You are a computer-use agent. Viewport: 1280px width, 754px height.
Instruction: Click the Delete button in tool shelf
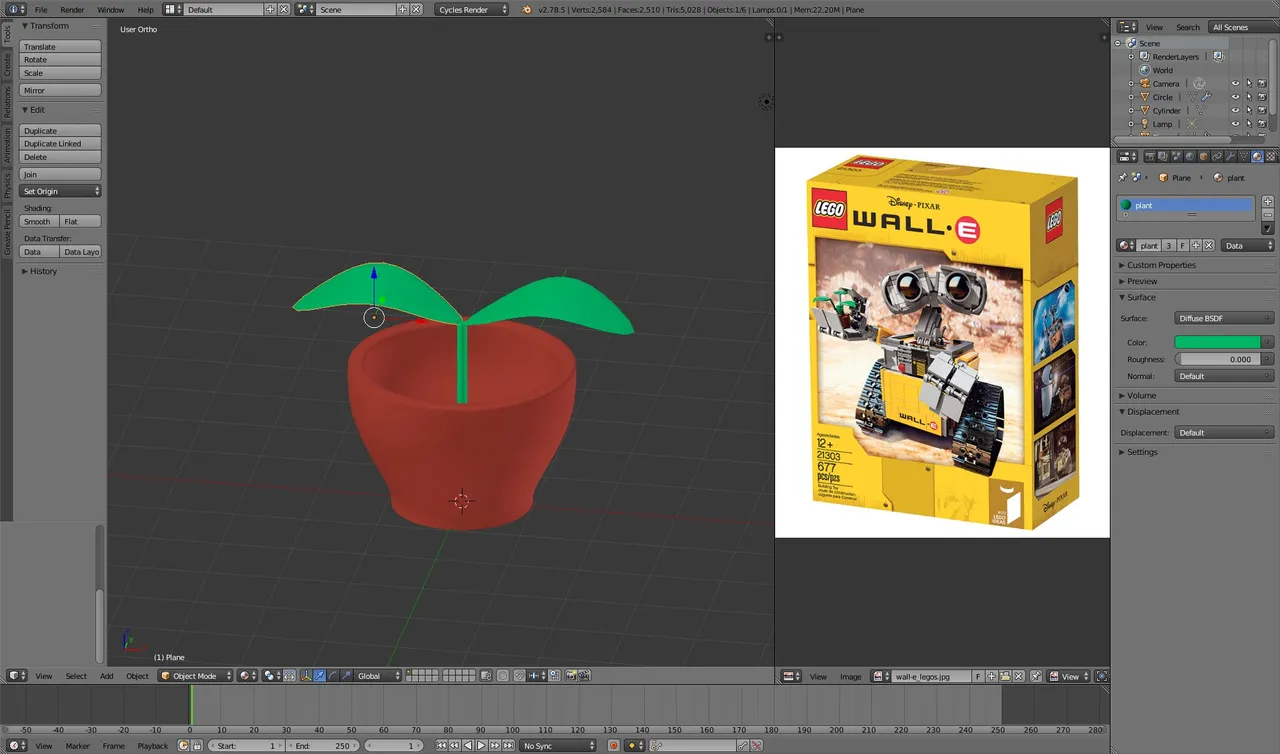pos(60,157)
